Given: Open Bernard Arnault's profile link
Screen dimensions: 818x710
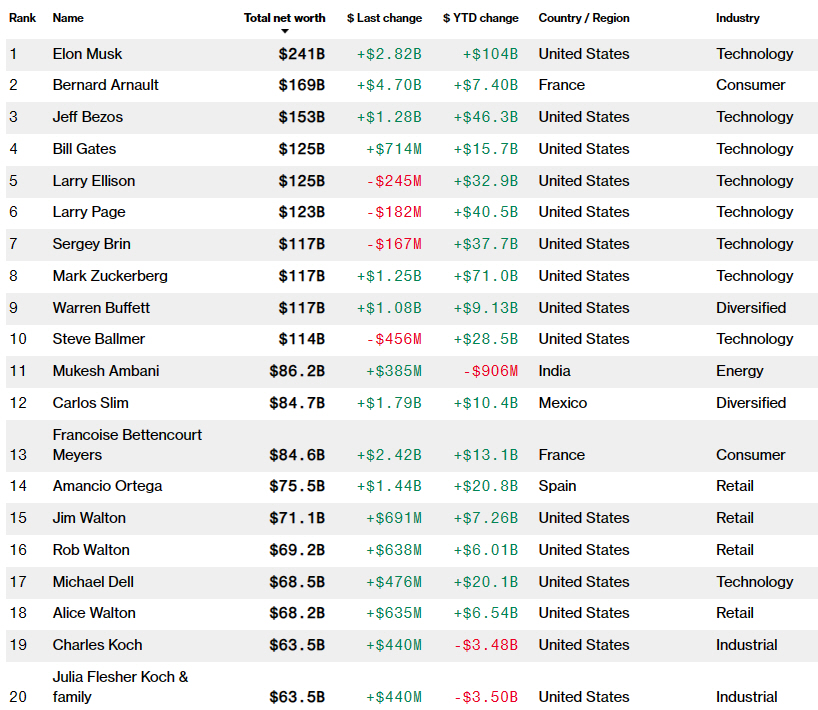Looking at the screenshot, I should tap(105, 85).
